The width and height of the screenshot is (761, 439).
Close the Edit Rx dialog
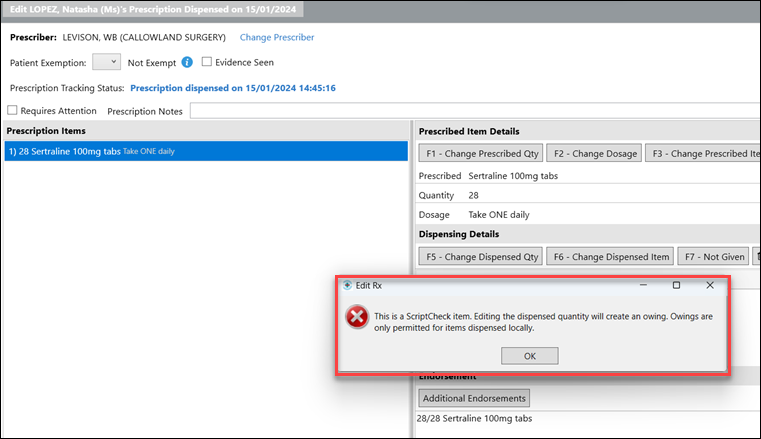(710, 285)
